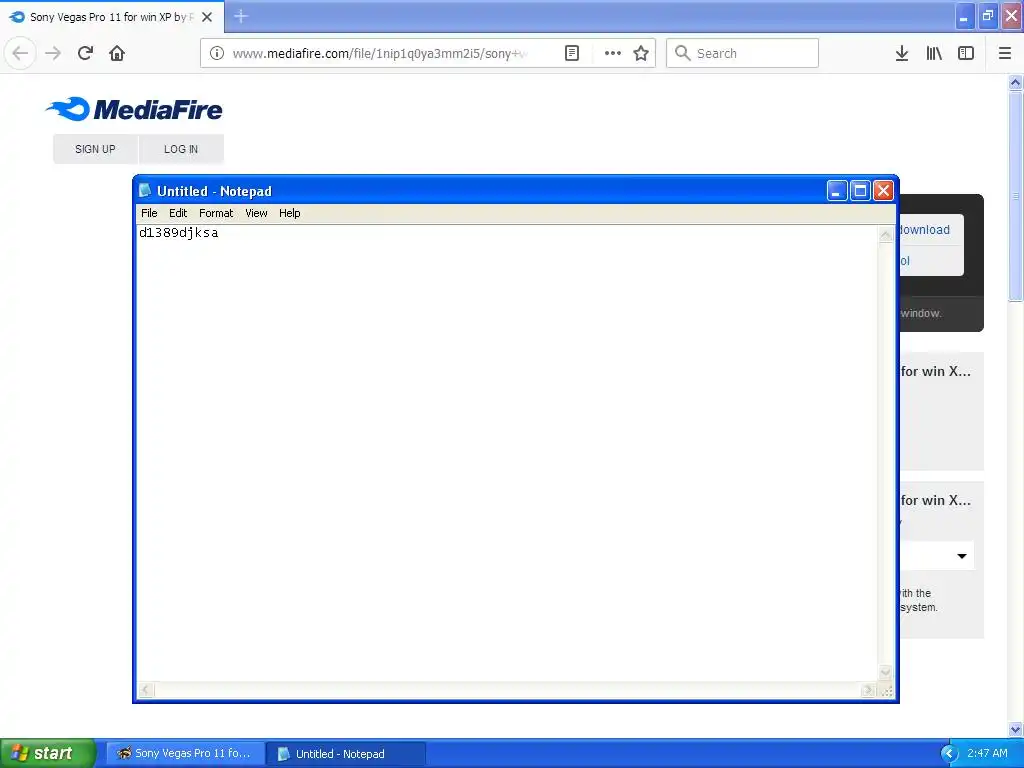Viewport: 1024px width, 768px height.
Task: Close the Sony Vegas Pro browser tab
Action: (x=207, y=17)
